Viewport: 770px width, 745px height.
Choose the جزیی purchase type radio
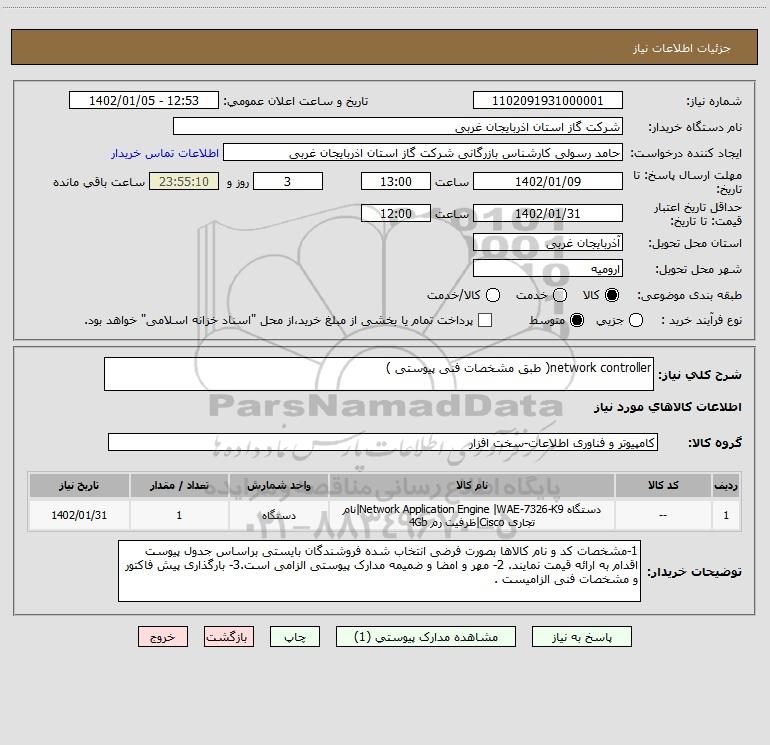click(x=635, y=320)
